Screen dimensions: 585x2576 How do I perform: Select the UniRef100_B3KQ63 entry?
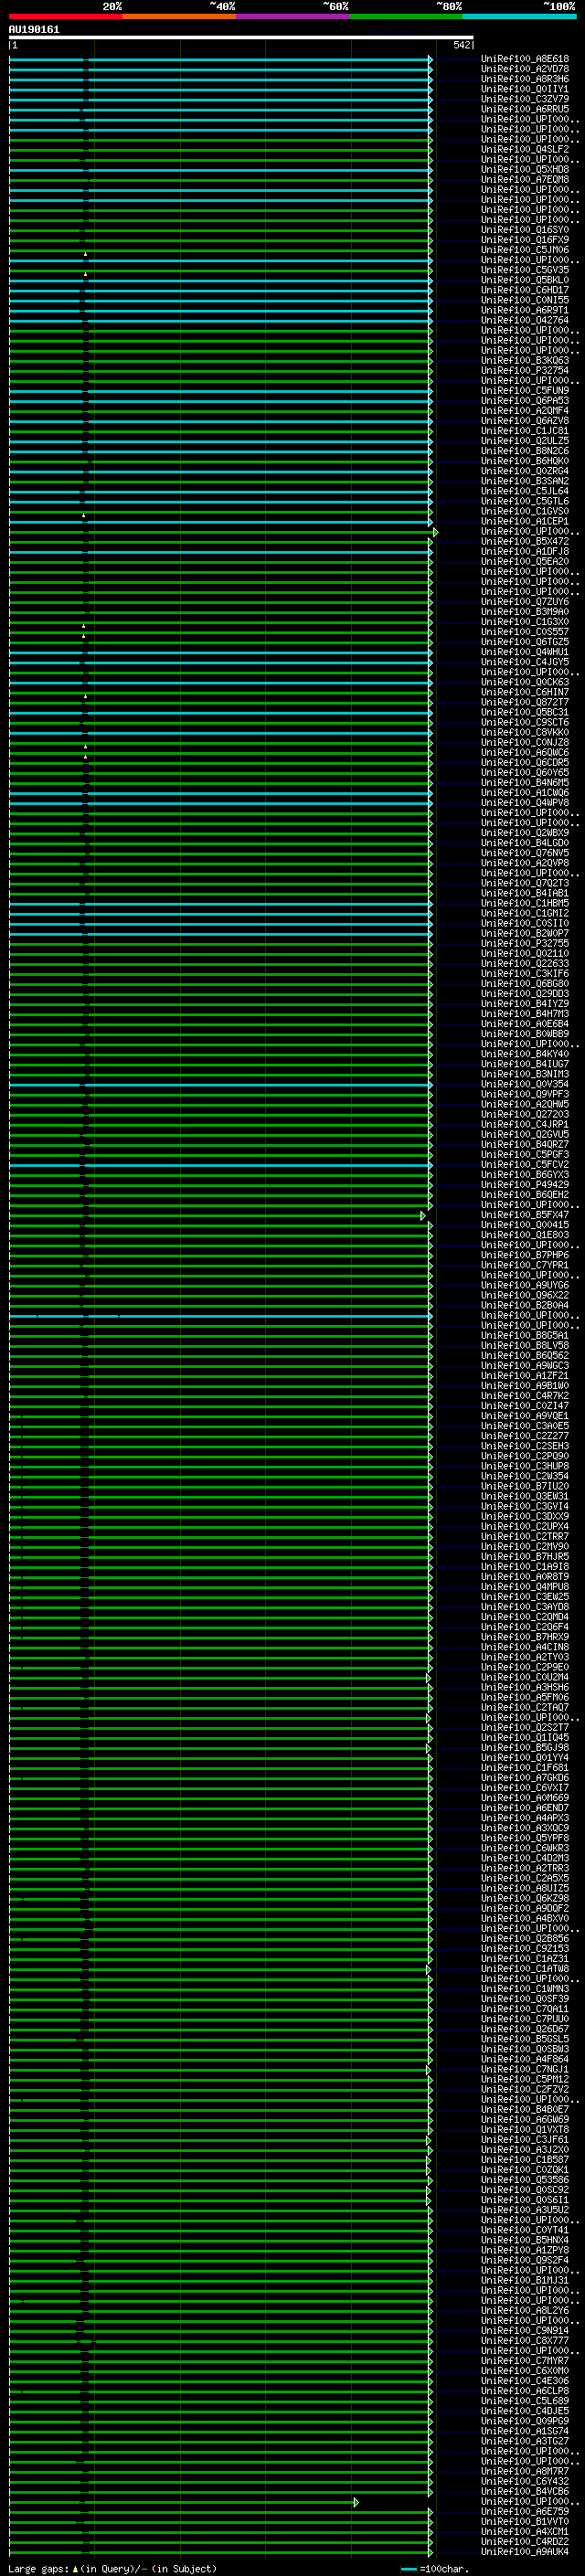pyautogui.click(x=525, y=361)
